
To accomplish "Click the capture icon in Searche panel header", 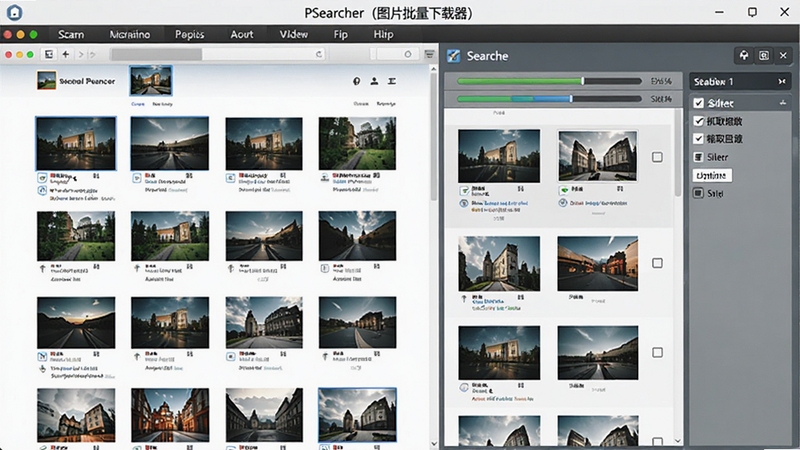I will [763, 56].
